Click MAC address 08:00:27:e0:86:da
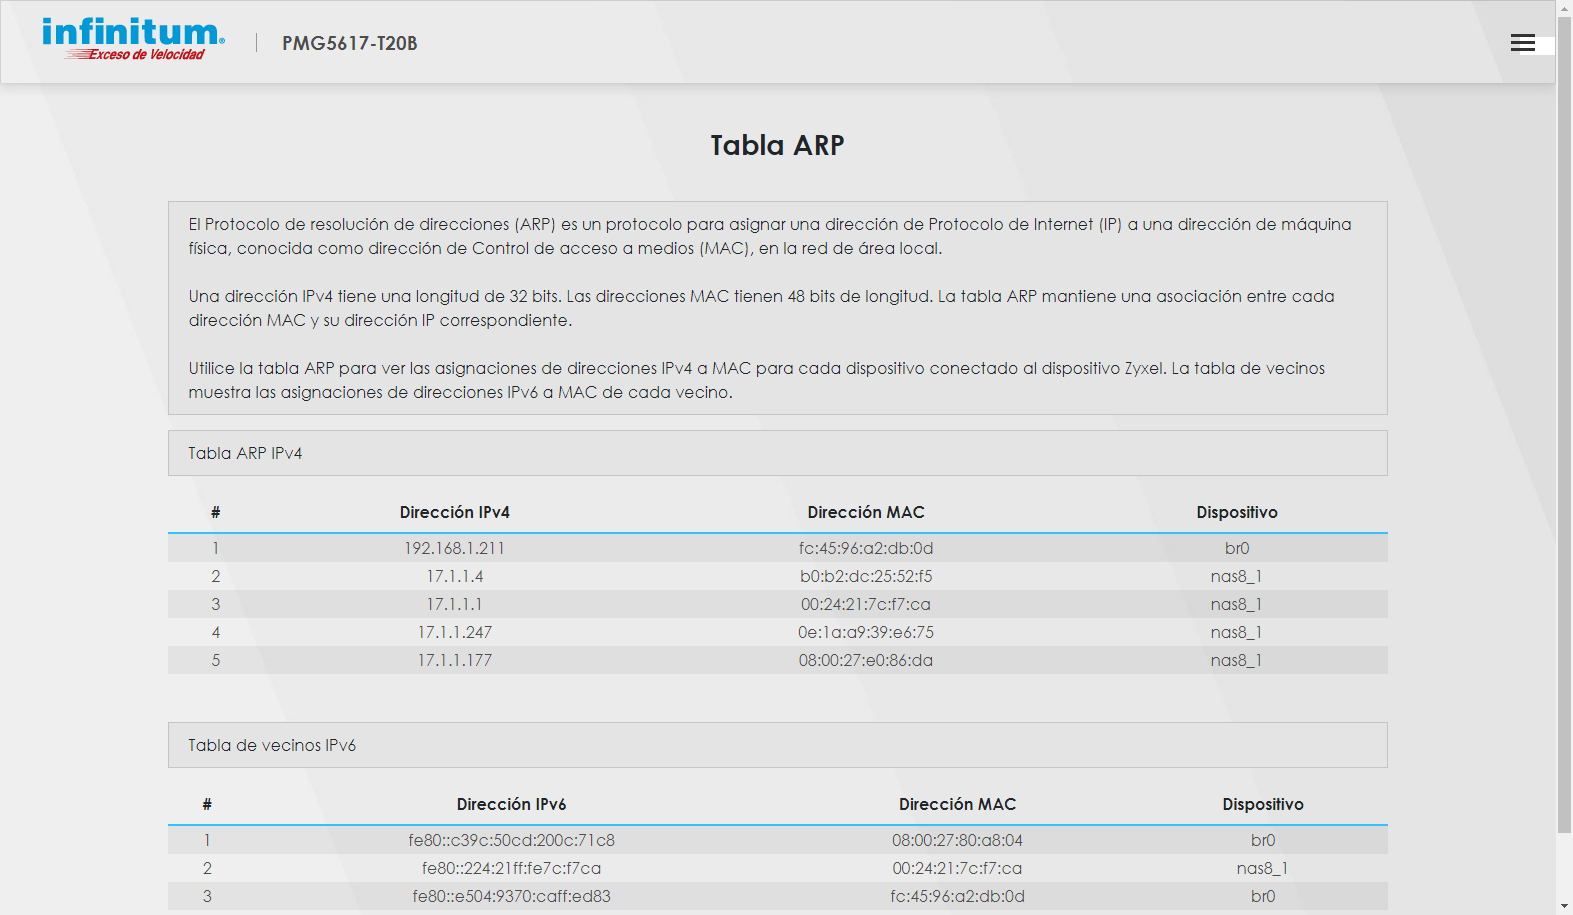Image resolution: width=1573 pixels, height=915 pixels. [865, 660]
